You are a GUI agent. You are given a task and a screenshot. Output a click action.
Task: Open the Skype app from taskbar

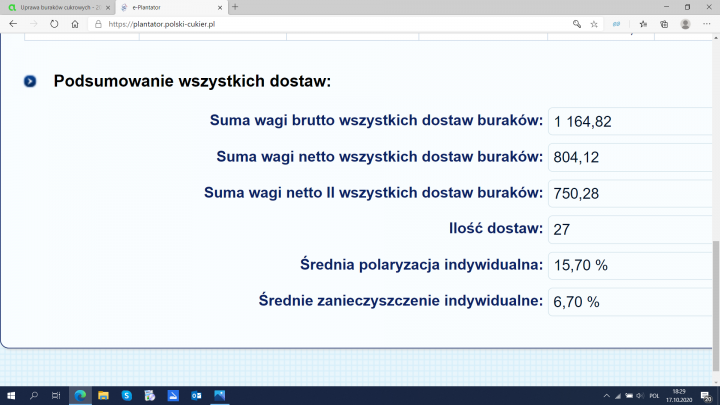(x=127, y=396)
